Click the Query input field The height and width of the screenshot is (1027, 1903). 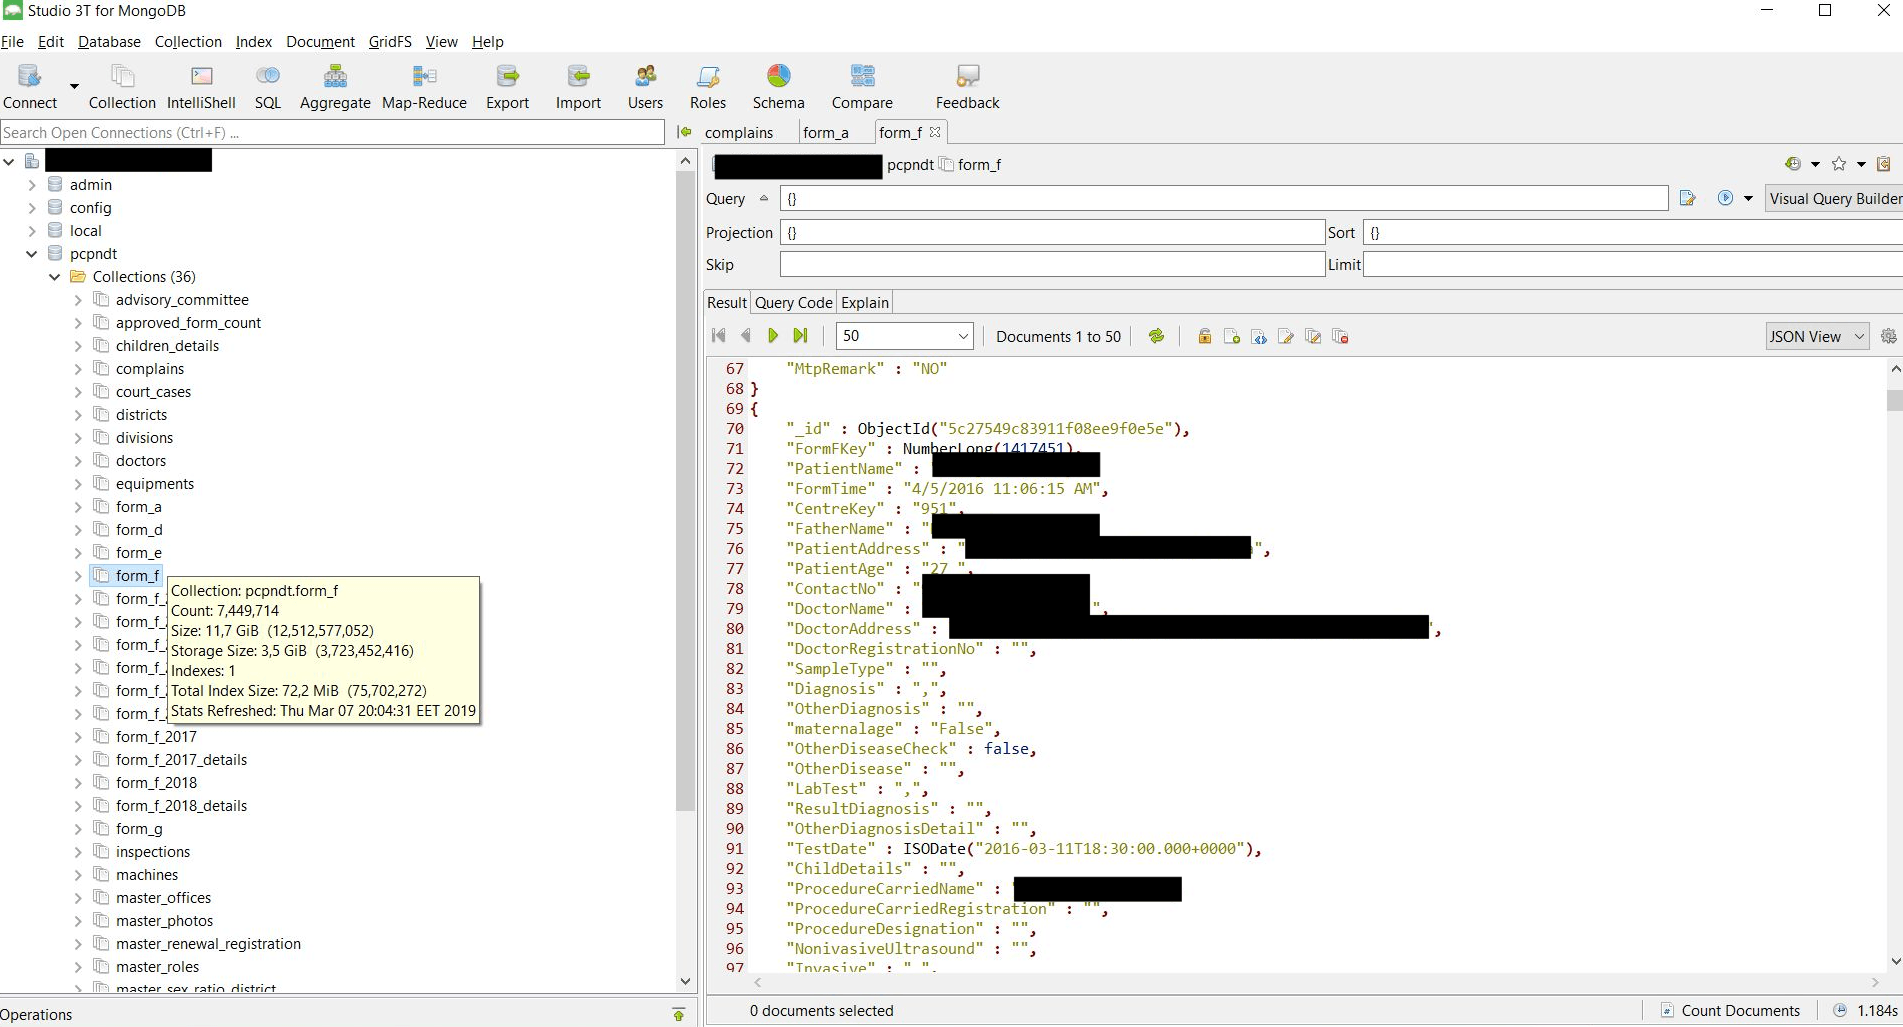1222,199
